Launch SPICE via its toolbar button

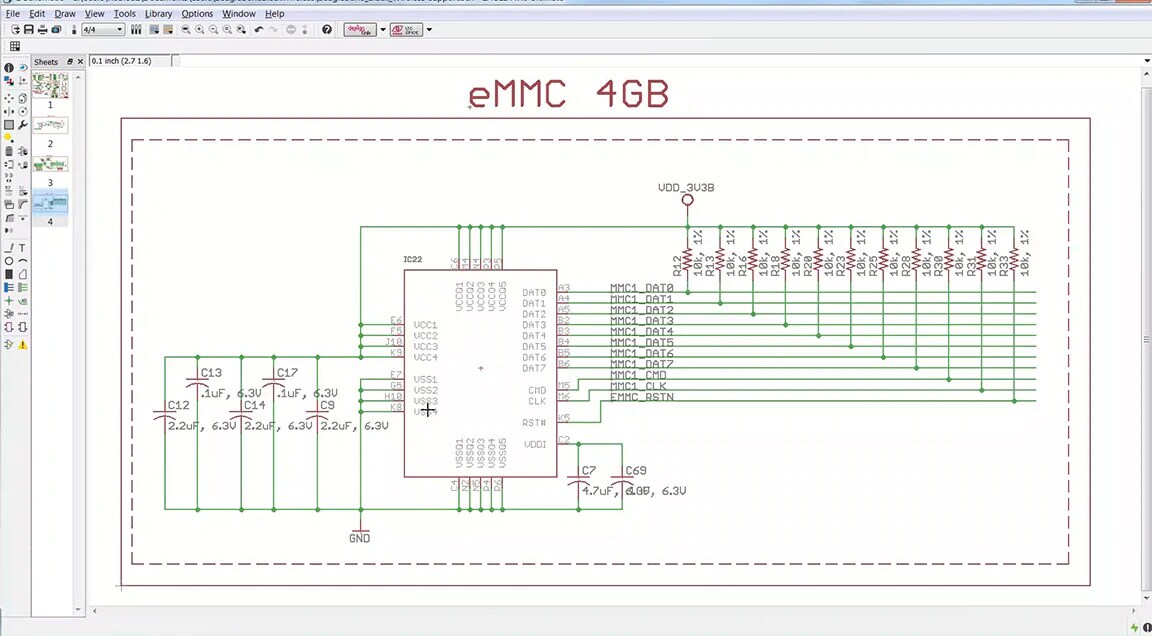pyautogui.click(x=404, y=29)
